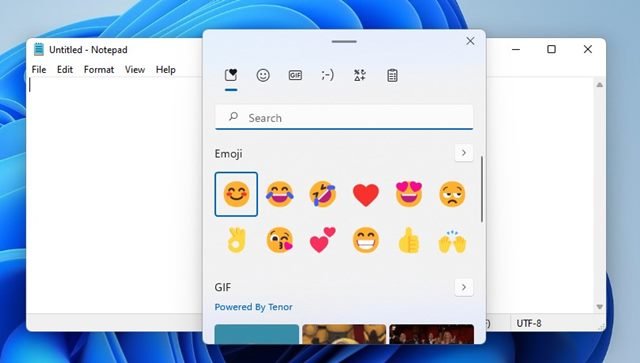This screenshot has height=363, width=640.
Task: Insert the thumbs up emoji
Action: [409, 240]
